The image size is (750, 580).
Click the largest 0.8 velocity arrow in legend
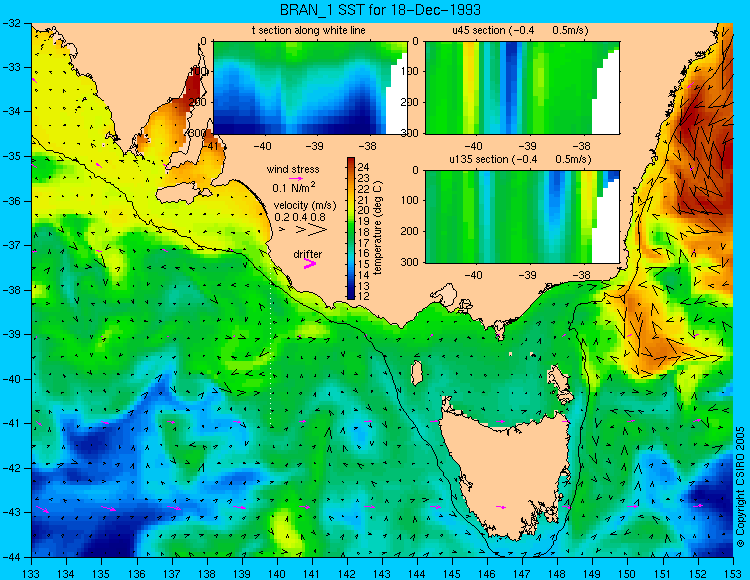(x=318, y=230)
